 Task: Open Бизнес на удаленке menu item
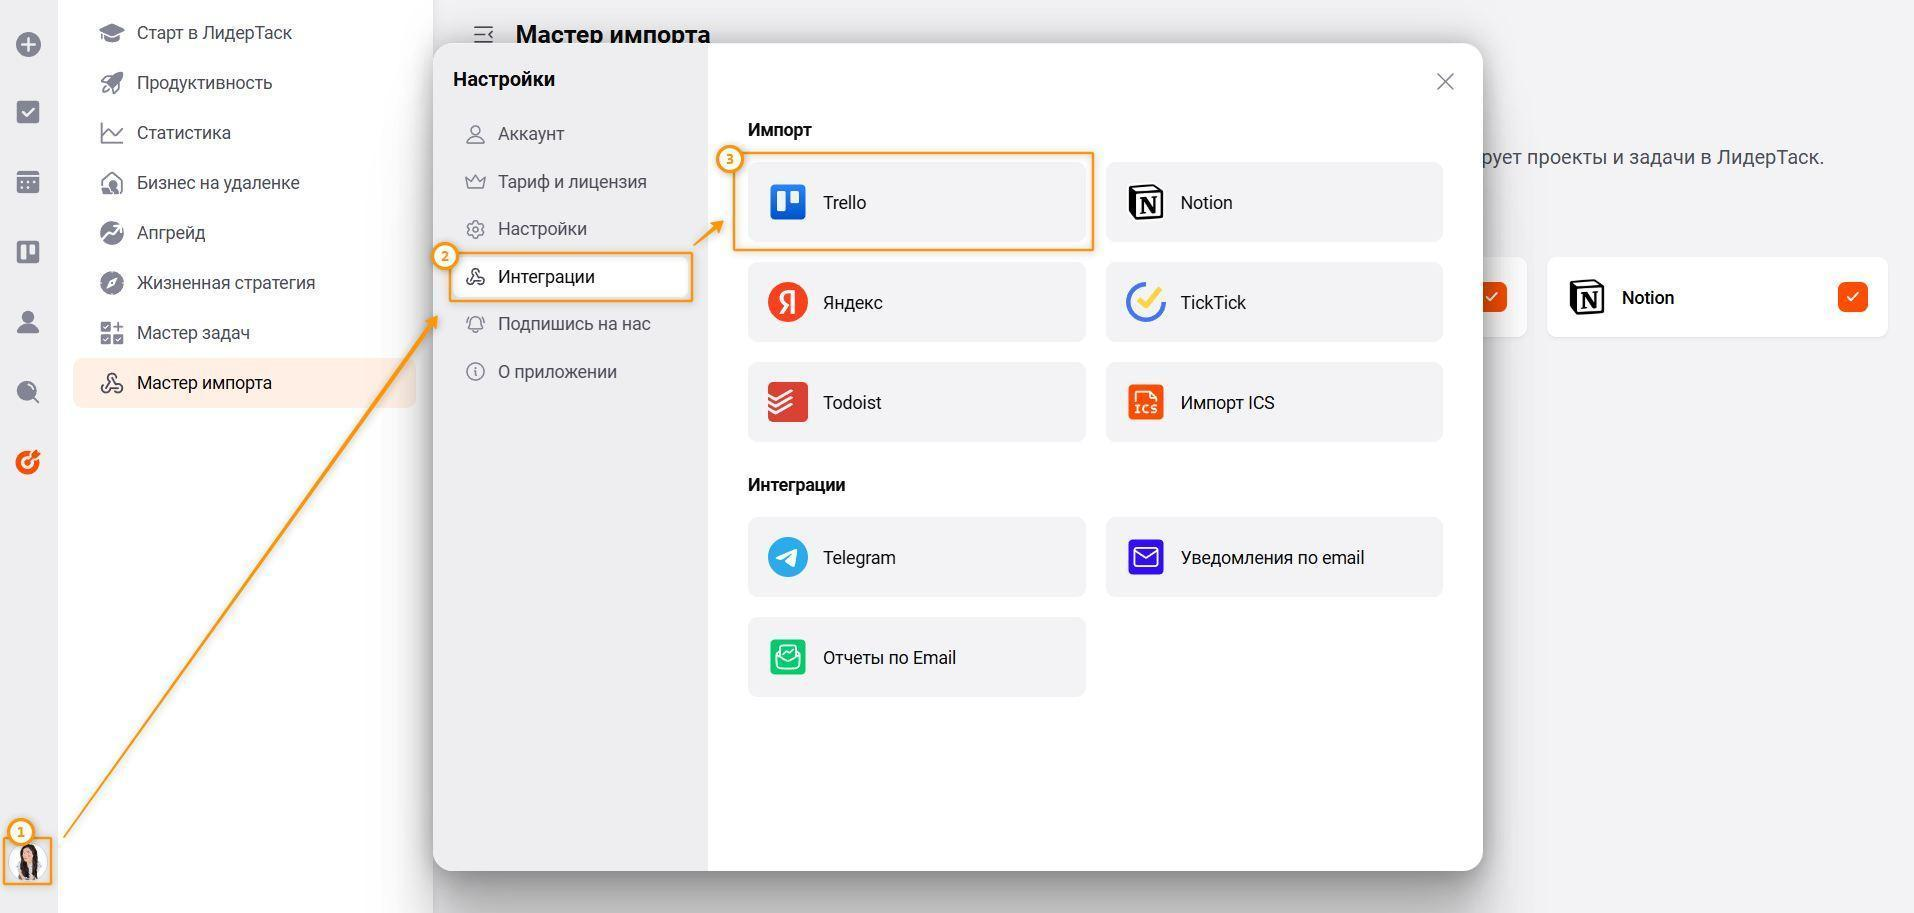point(244,183)
